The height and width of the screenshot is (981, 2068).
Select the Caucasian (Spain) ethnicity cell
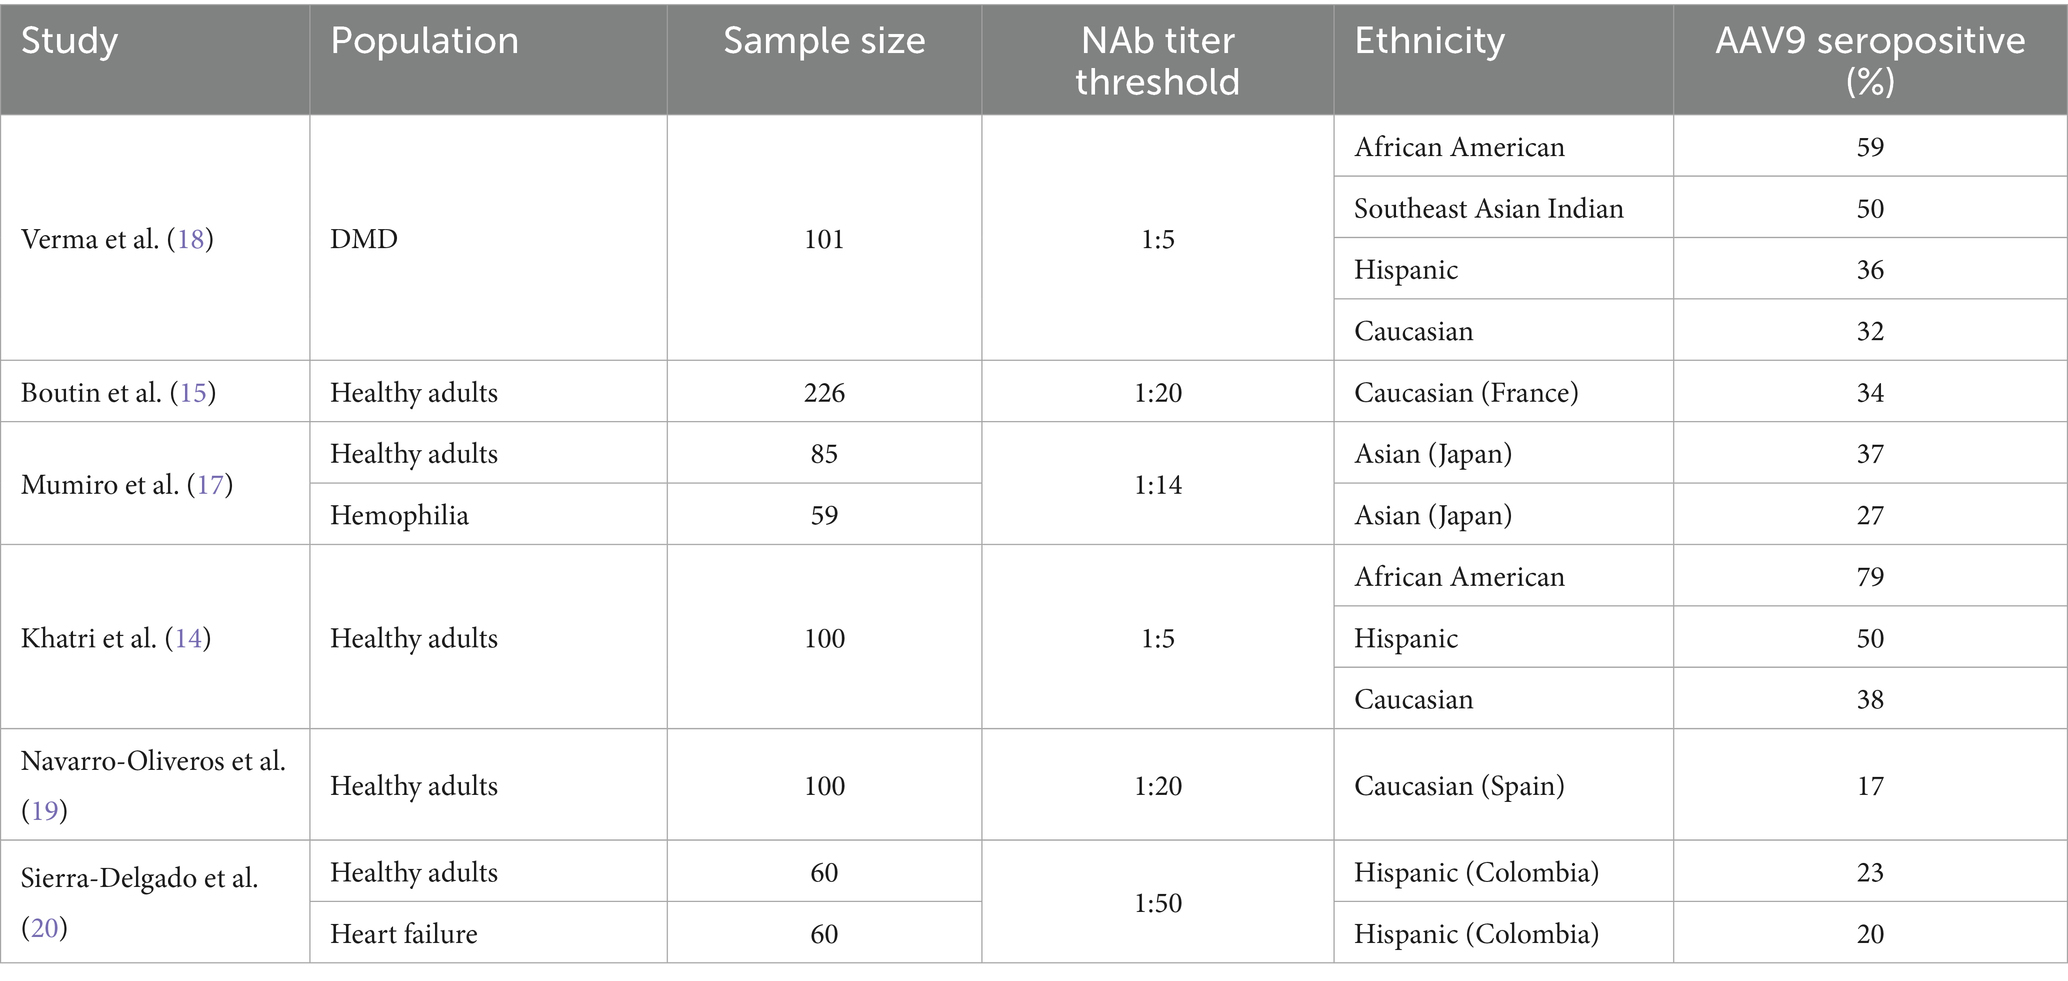click(1503, 785)
